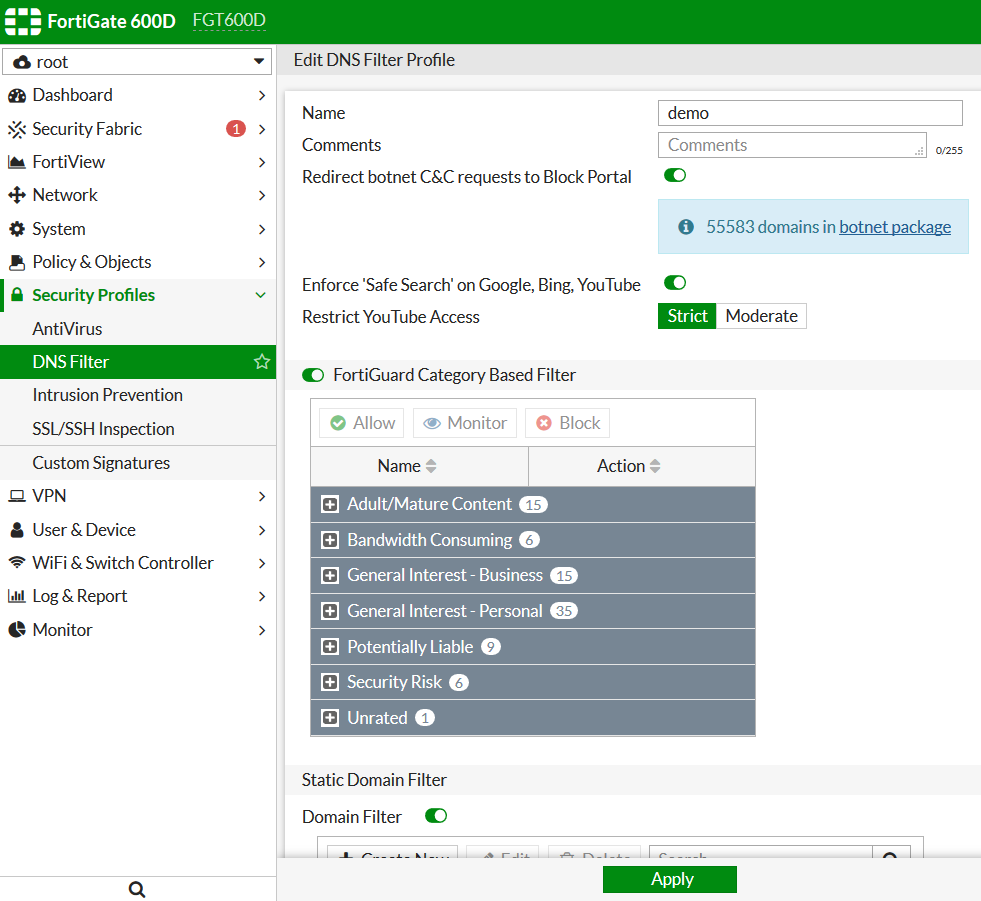Turn off Enforce Safe Search toggle
The width and height of the screenshot is (981, 901).
coord(675,284)
